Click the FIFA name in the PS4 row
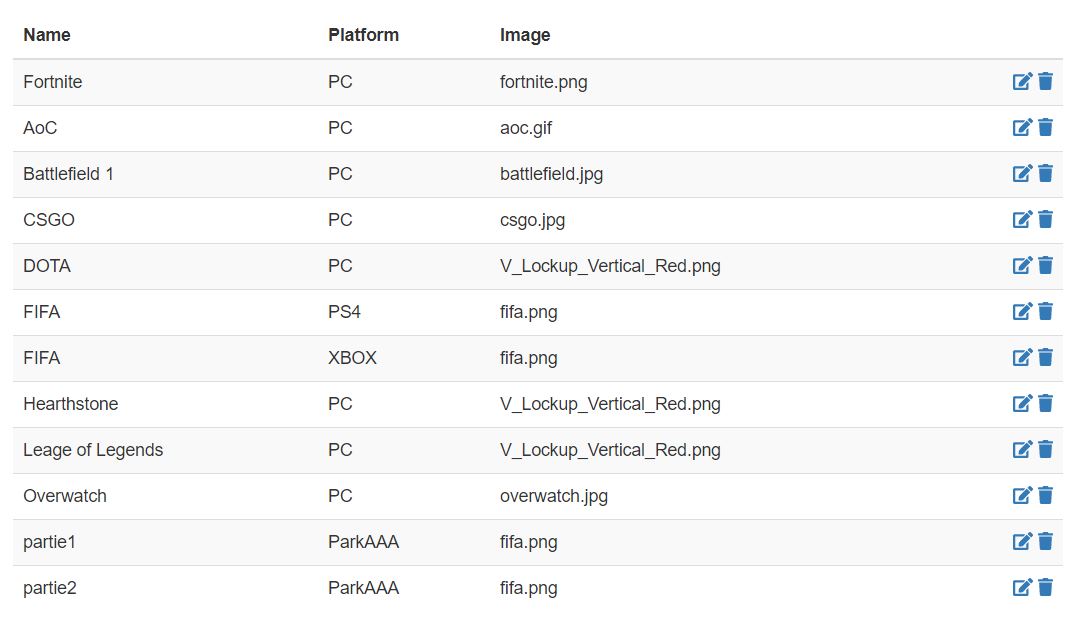This screenshot has height=620, width=1079. tap(42, 312)
